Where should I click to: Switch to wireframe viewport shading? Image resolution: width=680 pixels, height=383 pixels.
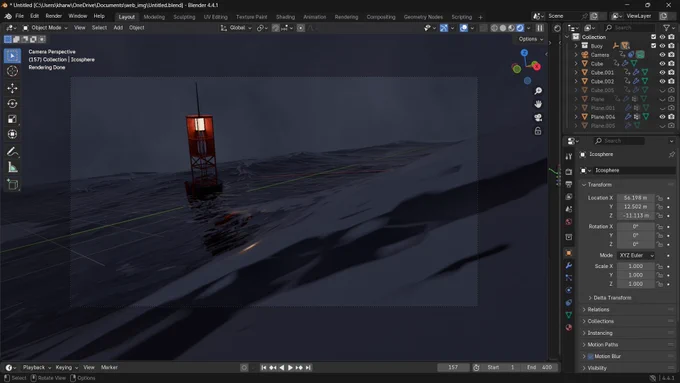[x=494, y=28]
